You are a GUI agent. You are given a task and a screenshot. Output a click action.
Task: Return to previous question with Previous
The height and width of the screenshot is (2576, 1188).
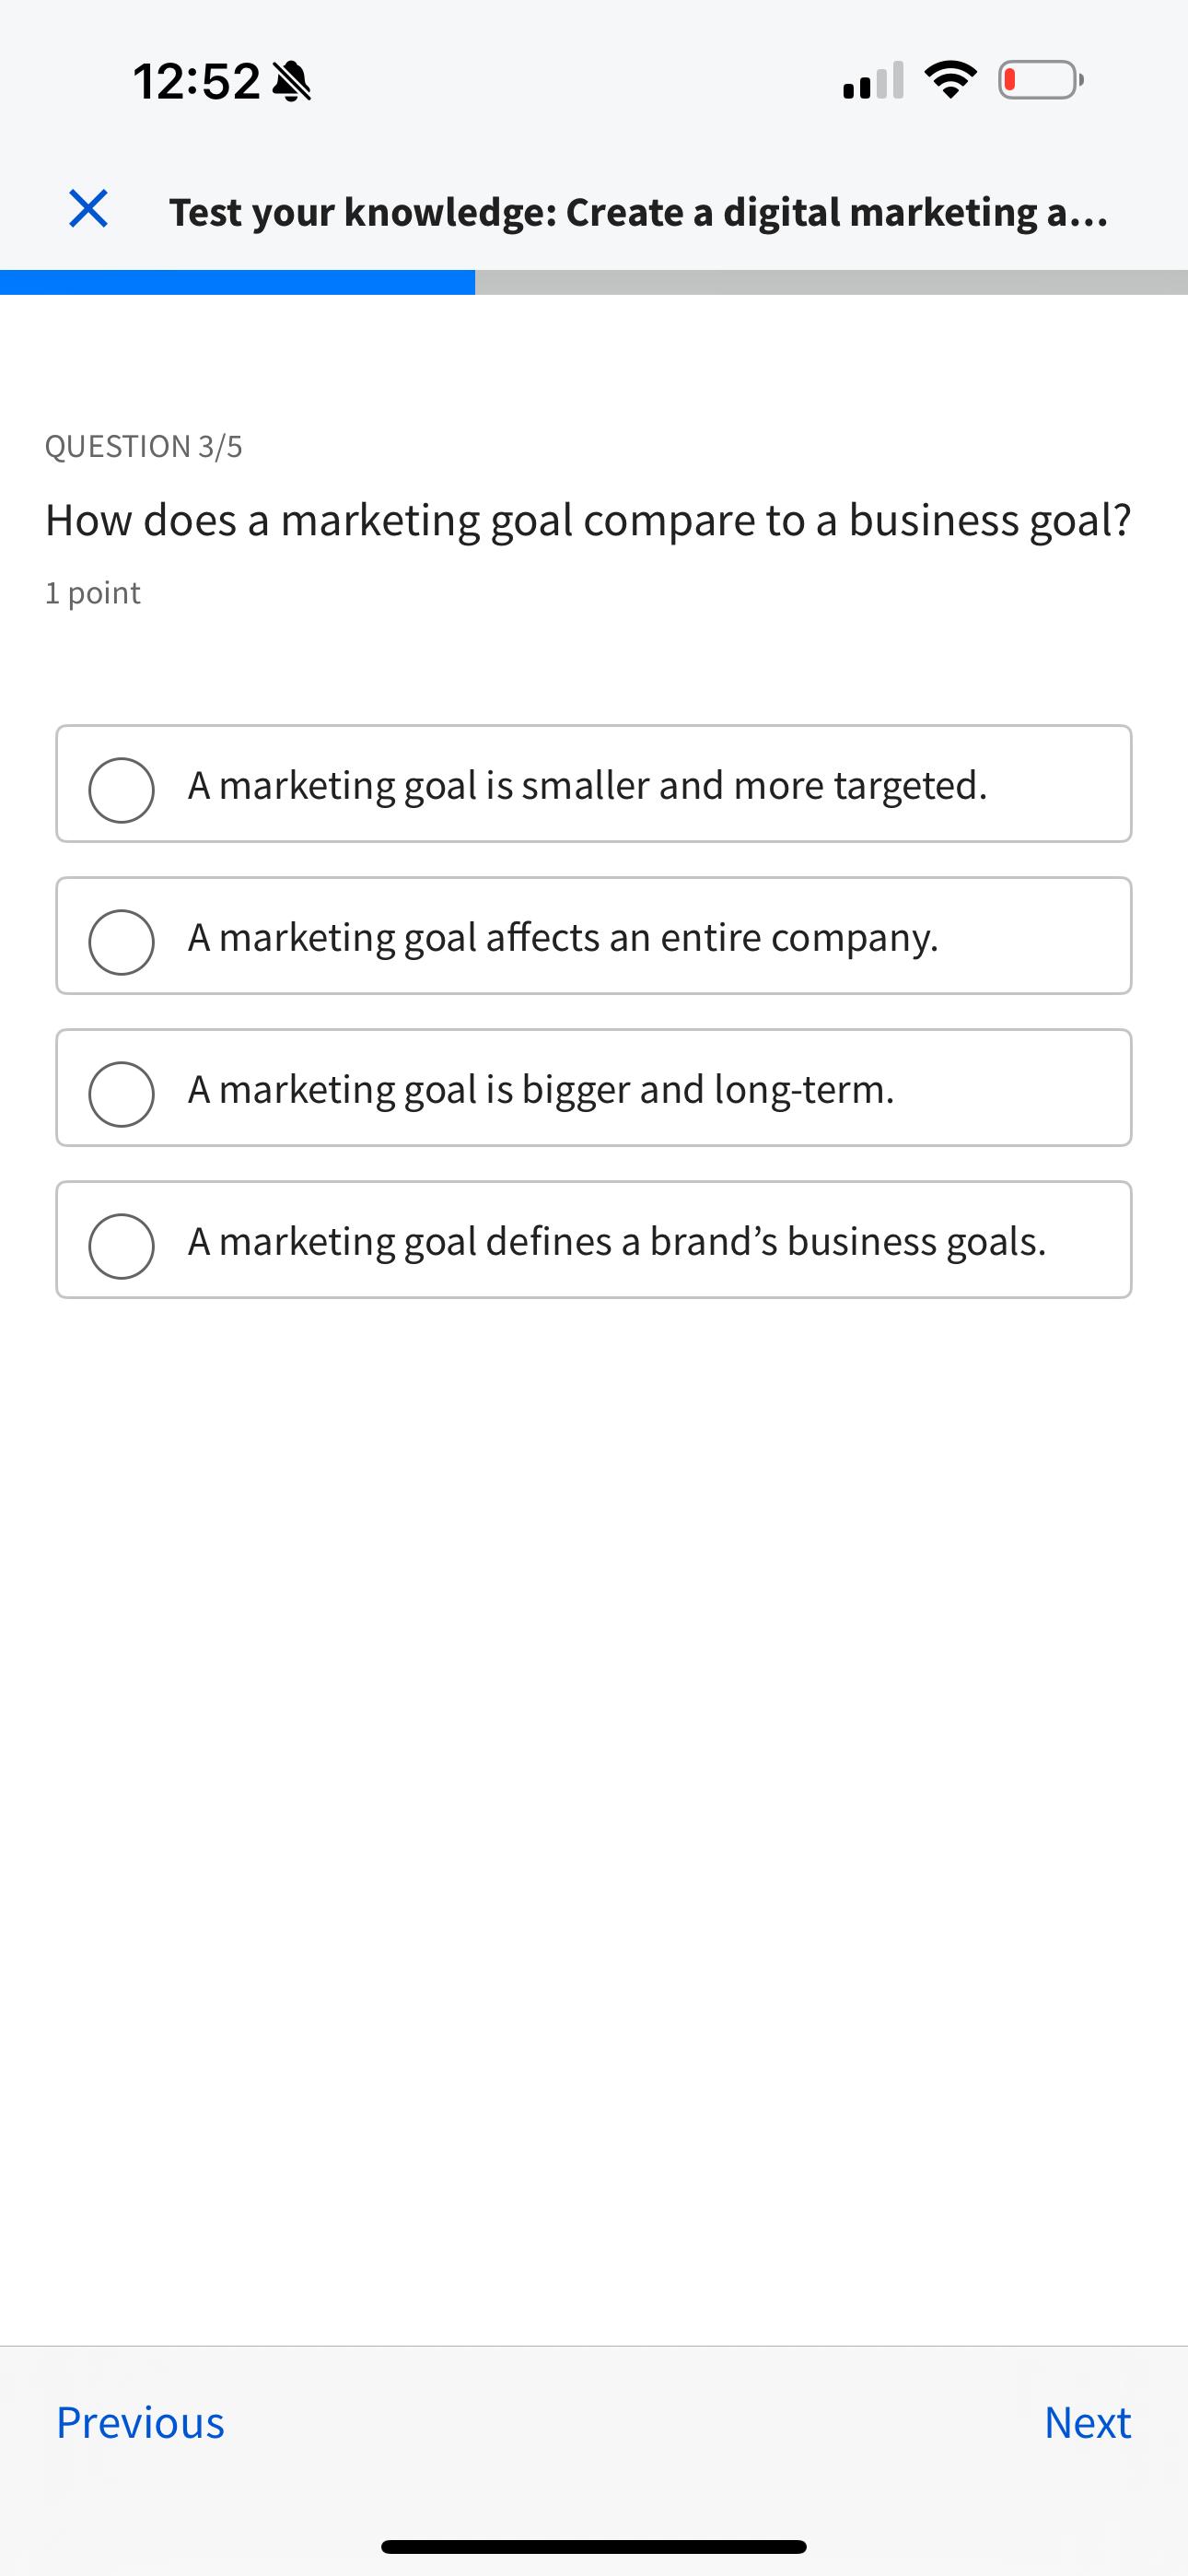(141, 2422)
